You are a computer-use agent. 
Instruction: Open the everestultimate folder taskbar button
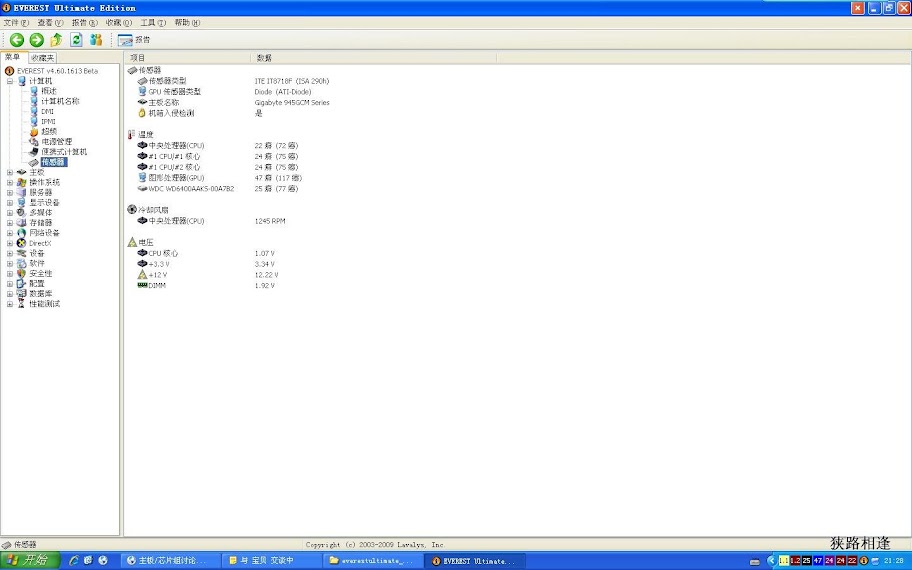tap(373, 561)
